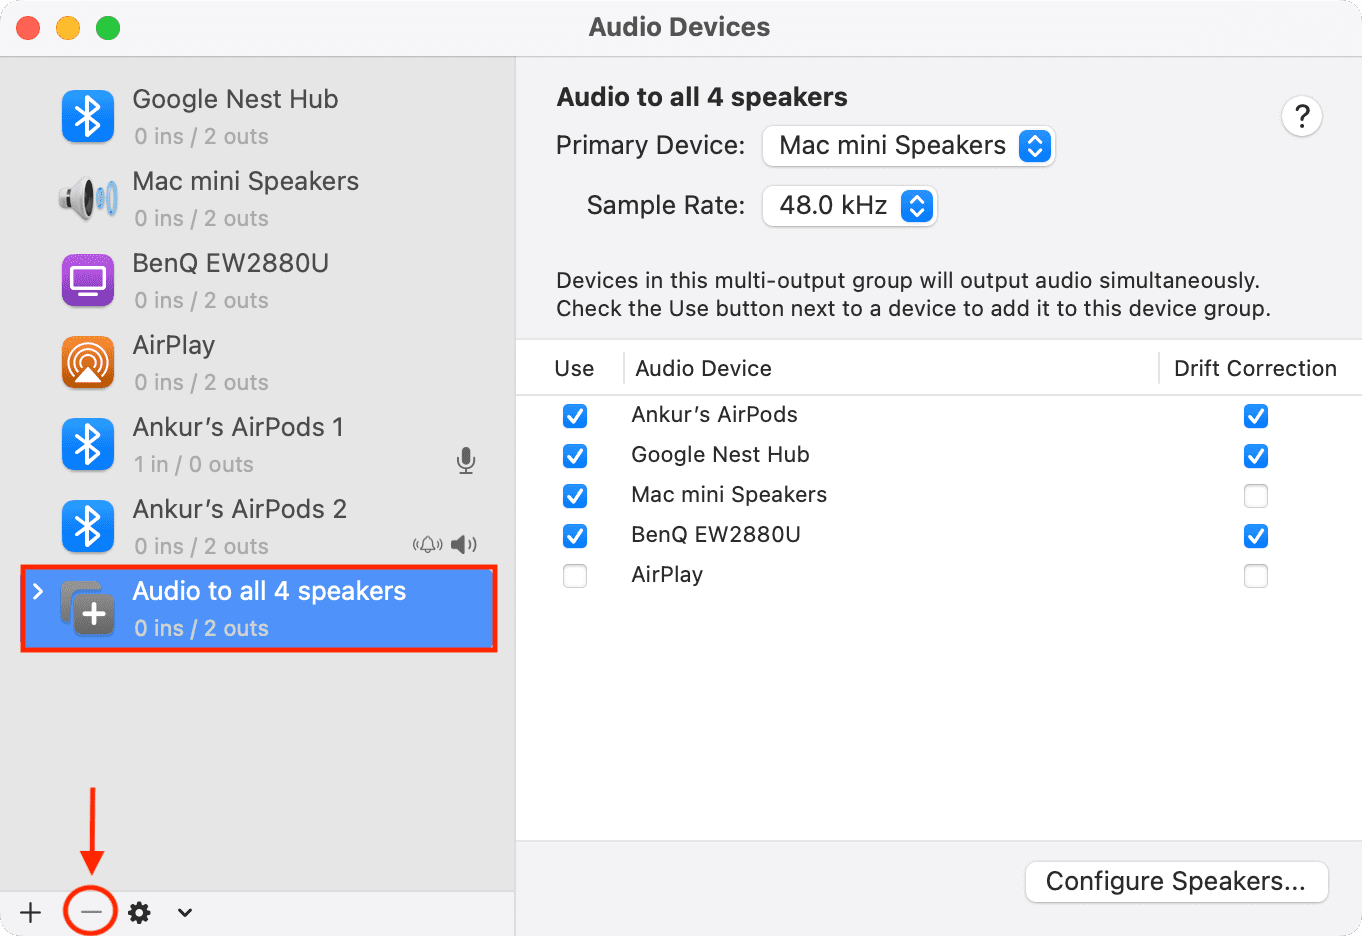Select Ankur's AirPods 2 in device list
Viewport: 1362px width, 936px height.
pyautogui.click(x=258, y=527)
